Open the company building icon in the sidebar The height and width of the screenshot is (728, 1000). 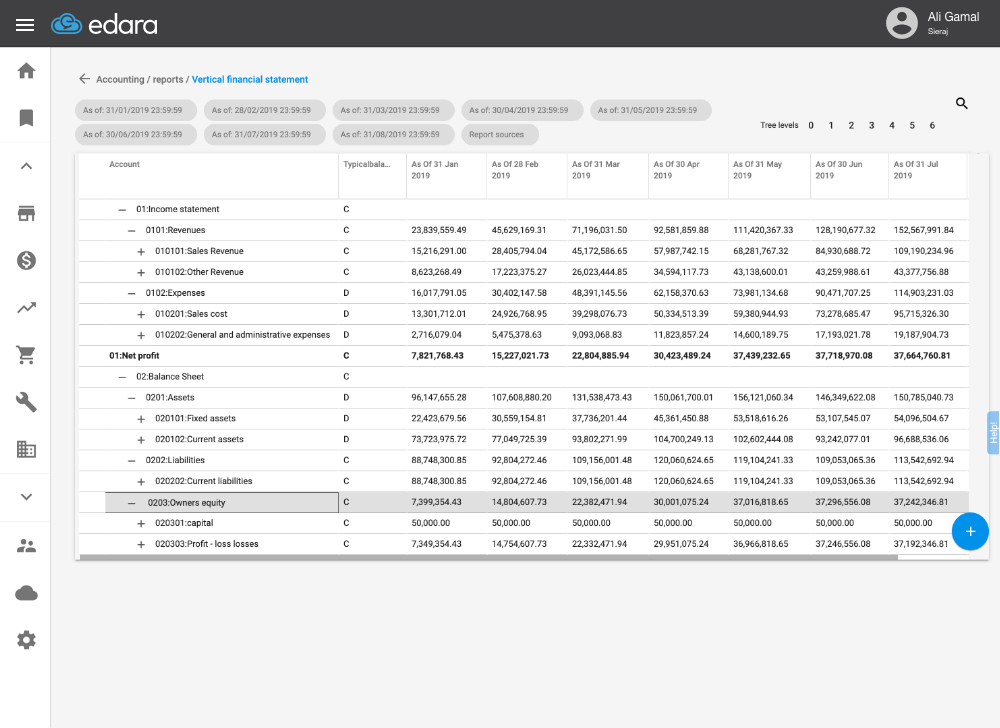click(26, 449)
